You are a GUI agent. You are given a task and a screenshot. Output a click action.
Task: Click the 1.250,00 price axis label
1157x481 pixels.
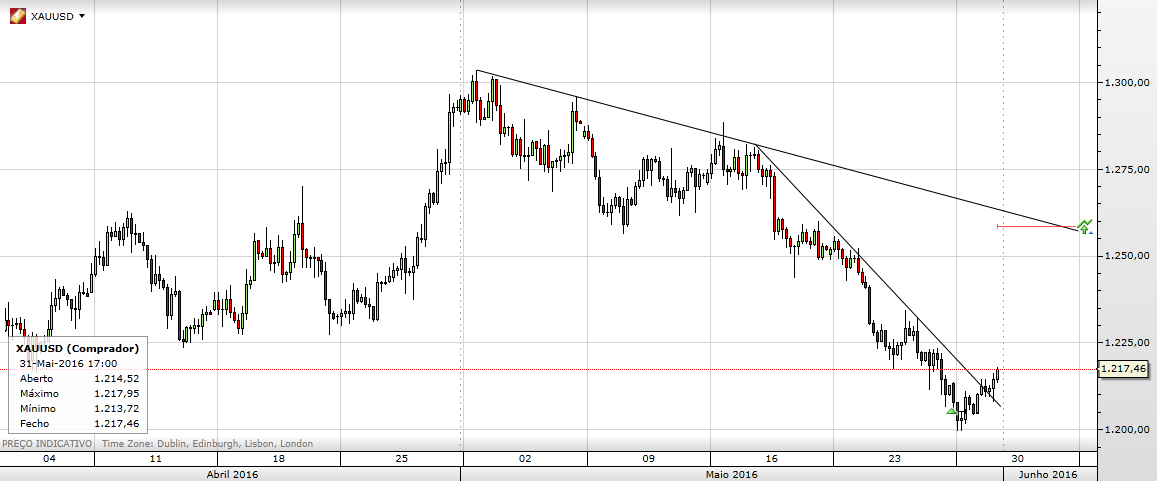pos(1126,256)
